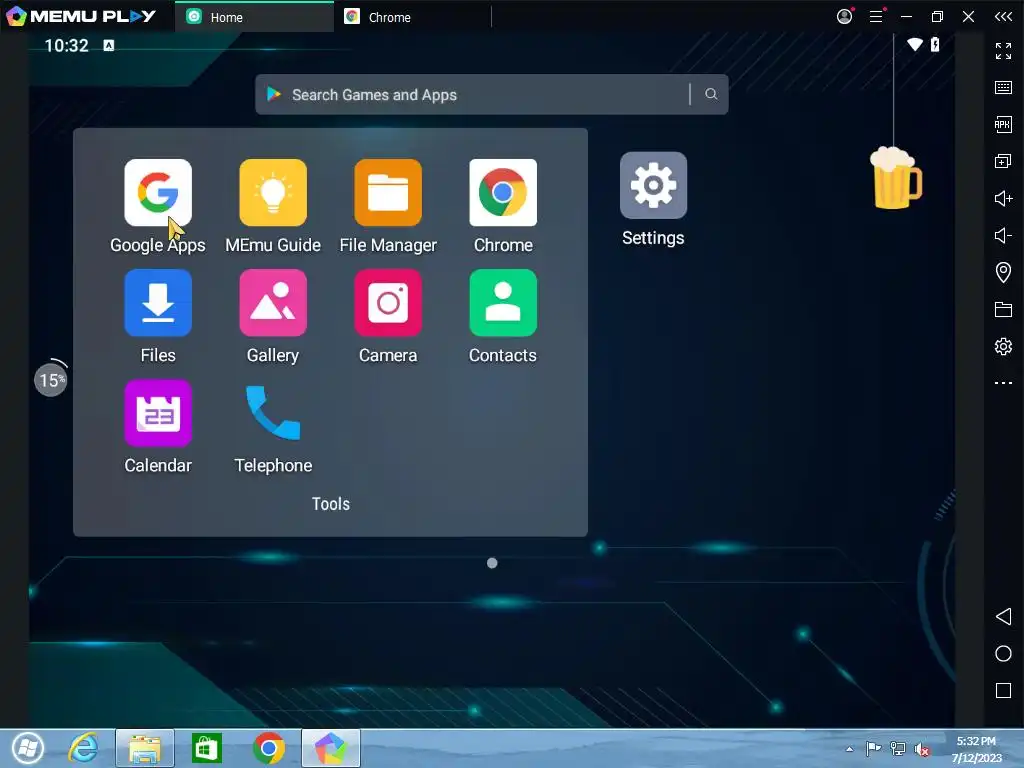Decrease volume using sidebar speaker minus
The height and width of the screenshot is (768, 1024).
click(x=1003, y=235)
